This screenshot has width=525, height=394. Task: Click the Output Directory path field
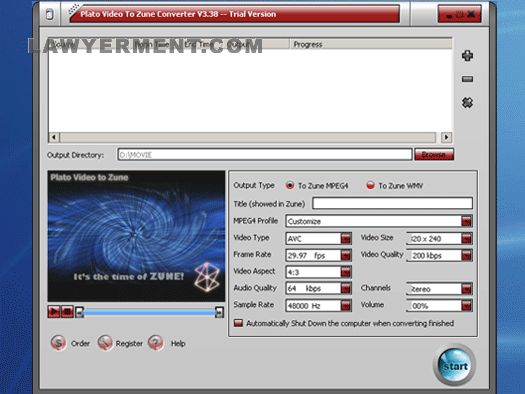[265, 155]
